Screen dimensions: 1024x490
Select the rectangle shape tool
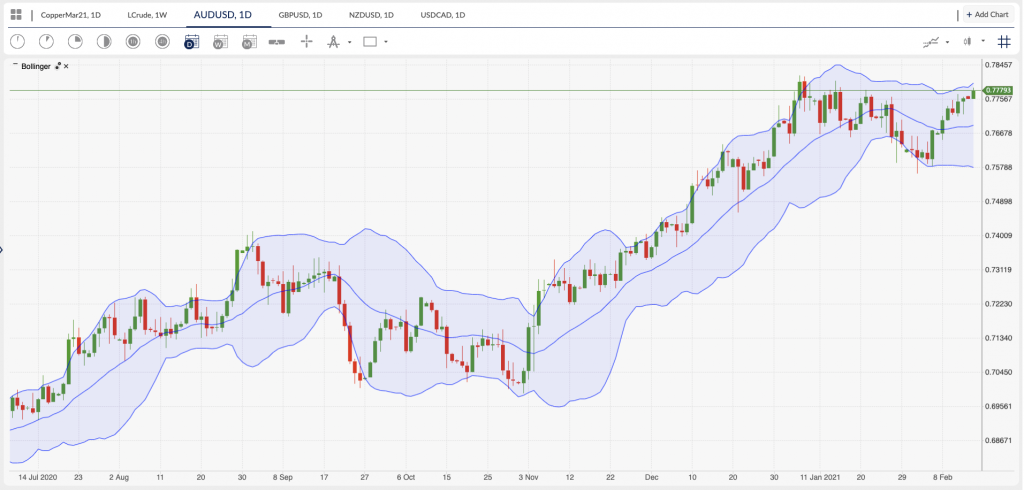coord(370,42)
